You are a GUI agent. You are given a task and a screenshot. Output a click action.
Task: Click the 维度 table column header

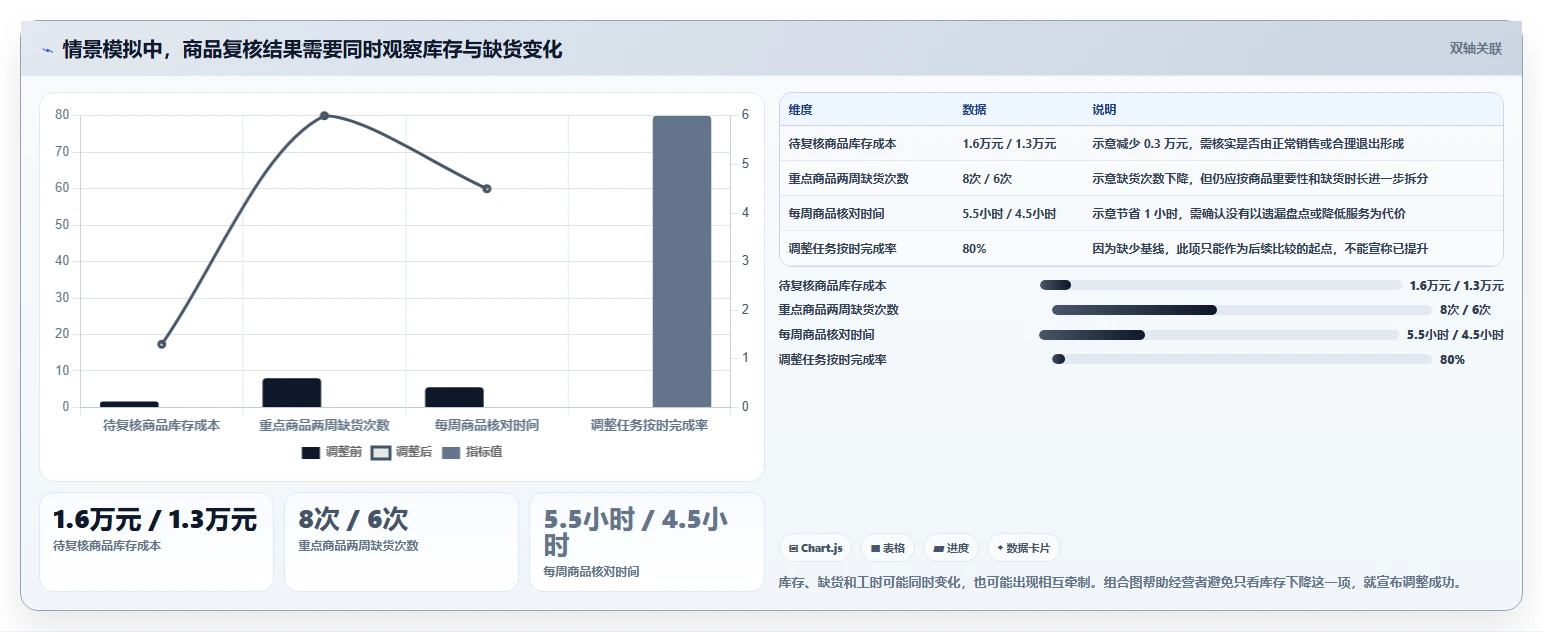point(801,110)
